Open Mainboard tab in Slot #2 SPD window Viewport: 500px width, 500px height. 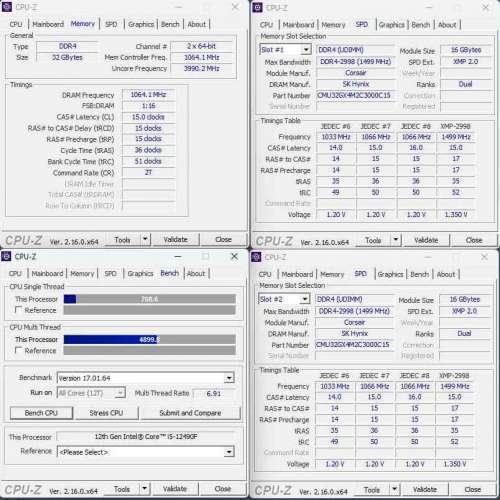pyautogui.click(x=297, y=274)
